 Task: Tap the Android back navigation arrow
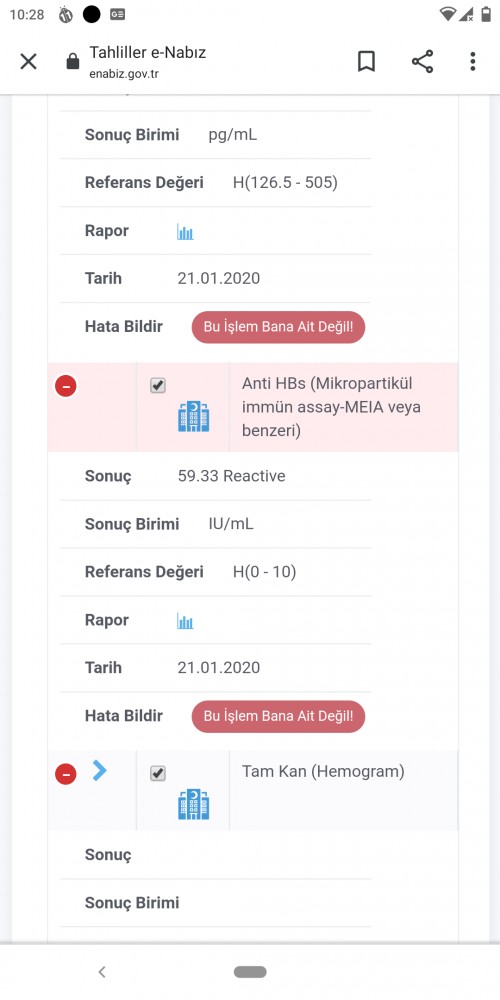[102, 972]
